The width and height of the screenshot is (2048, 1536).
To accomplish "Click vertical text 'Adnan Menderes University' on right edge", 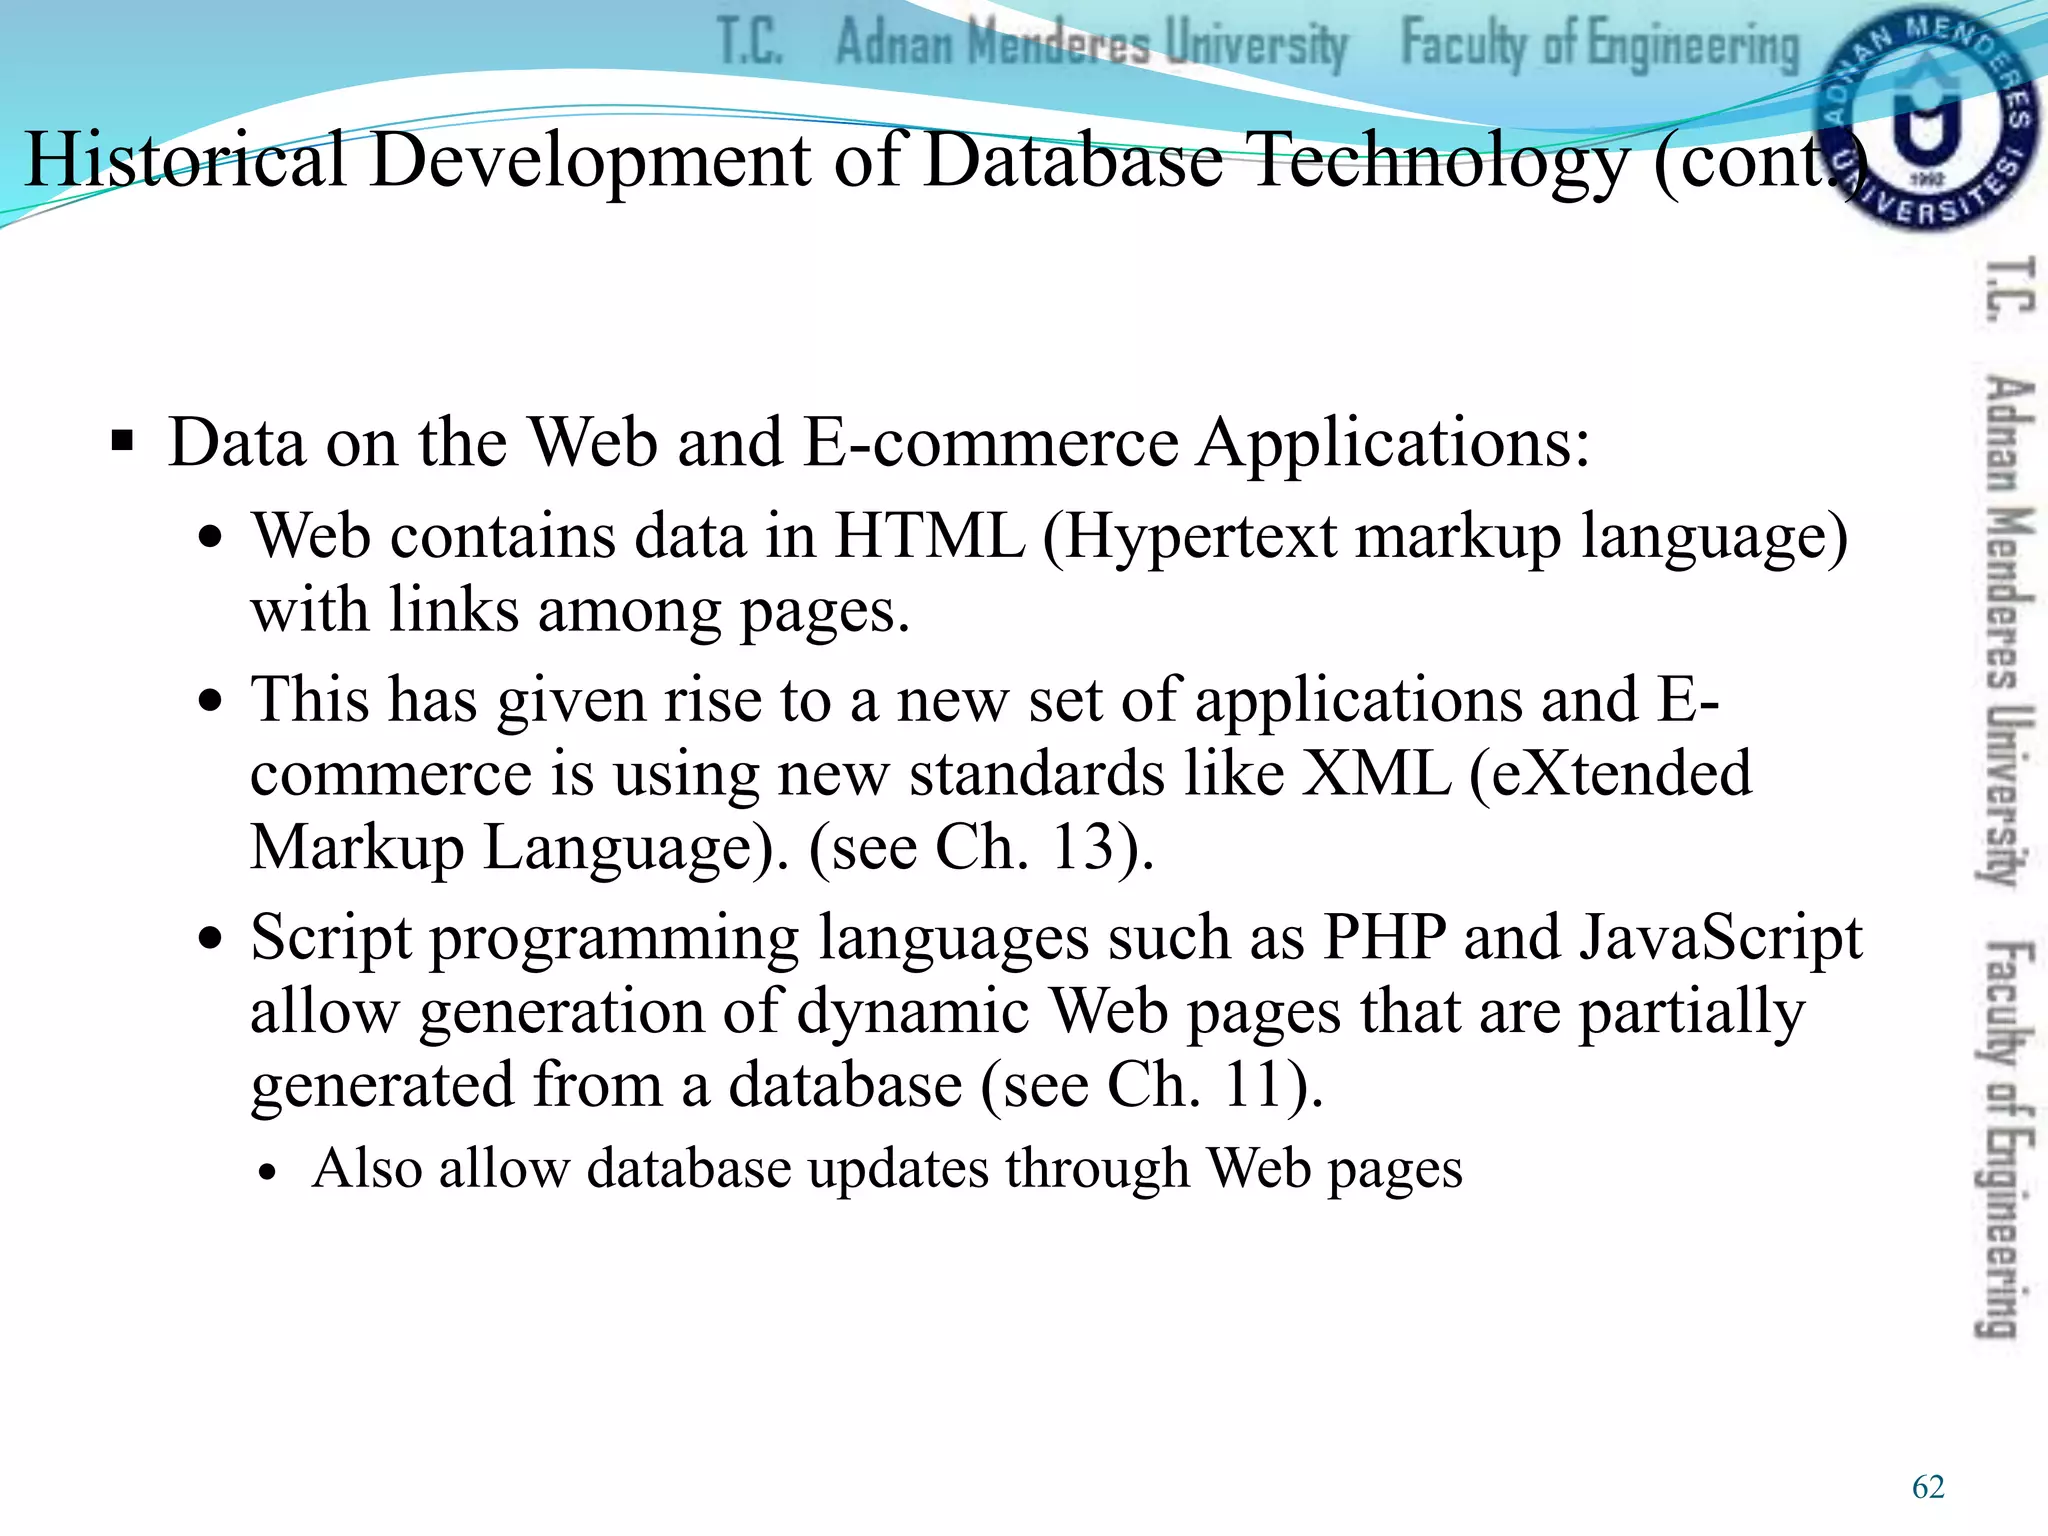I will (2008, 630).
